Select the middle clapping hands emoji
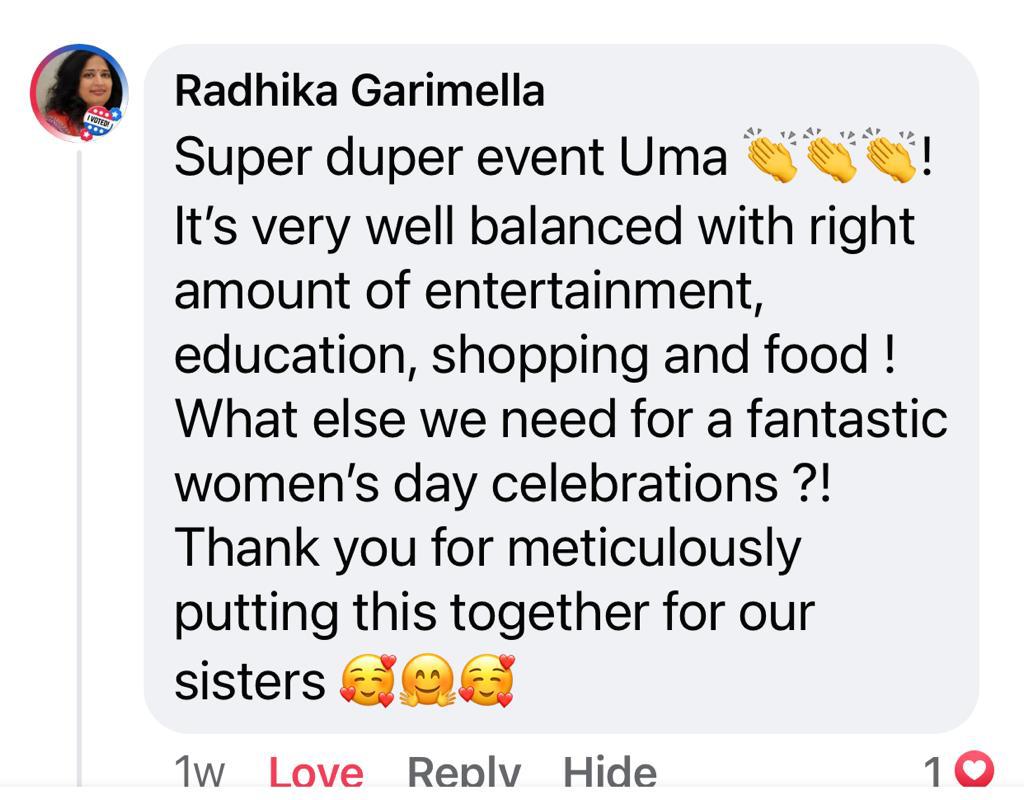The width and height of the screenshot is (1024, 800). [x=832, y=157]
